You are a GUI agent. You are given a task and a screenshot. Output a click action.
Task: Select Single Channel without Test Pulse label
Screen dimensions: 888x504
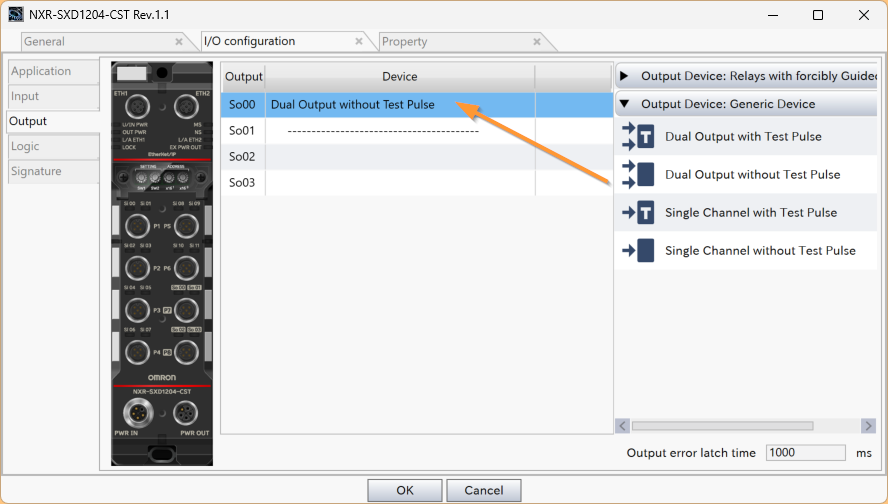click(x=760, y=250)
